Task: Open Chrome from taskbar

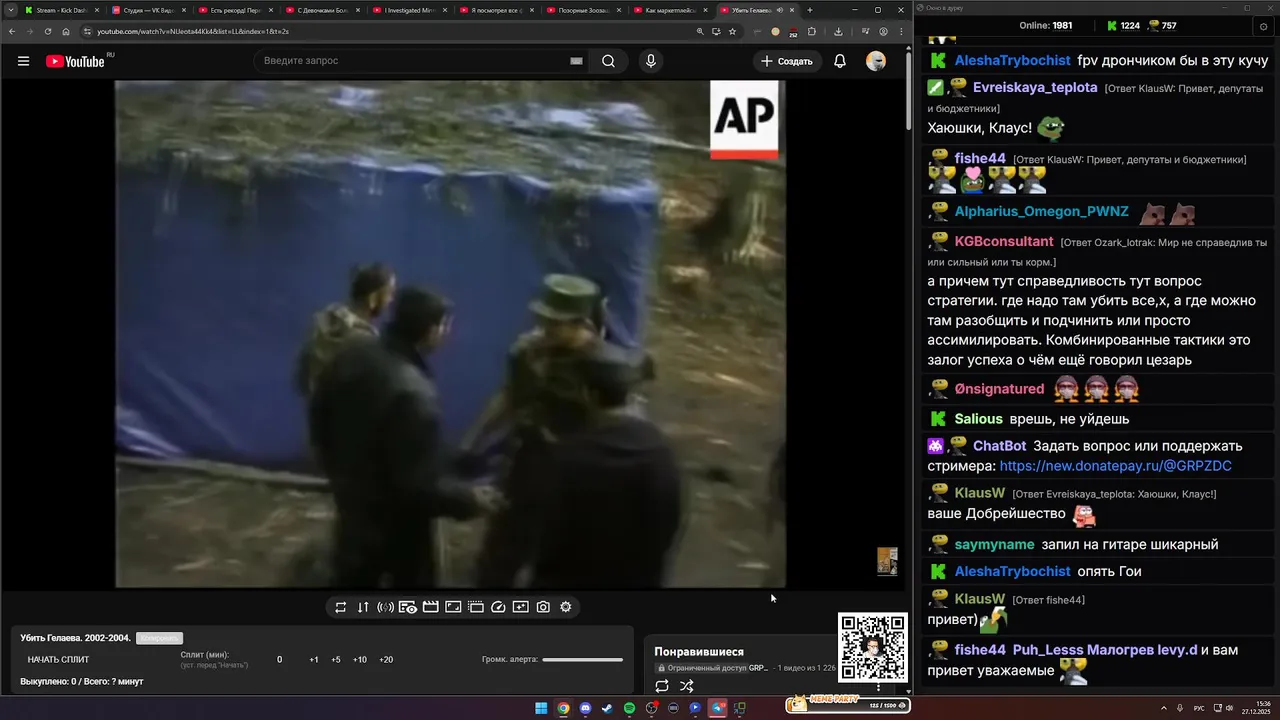Action: 563,708
